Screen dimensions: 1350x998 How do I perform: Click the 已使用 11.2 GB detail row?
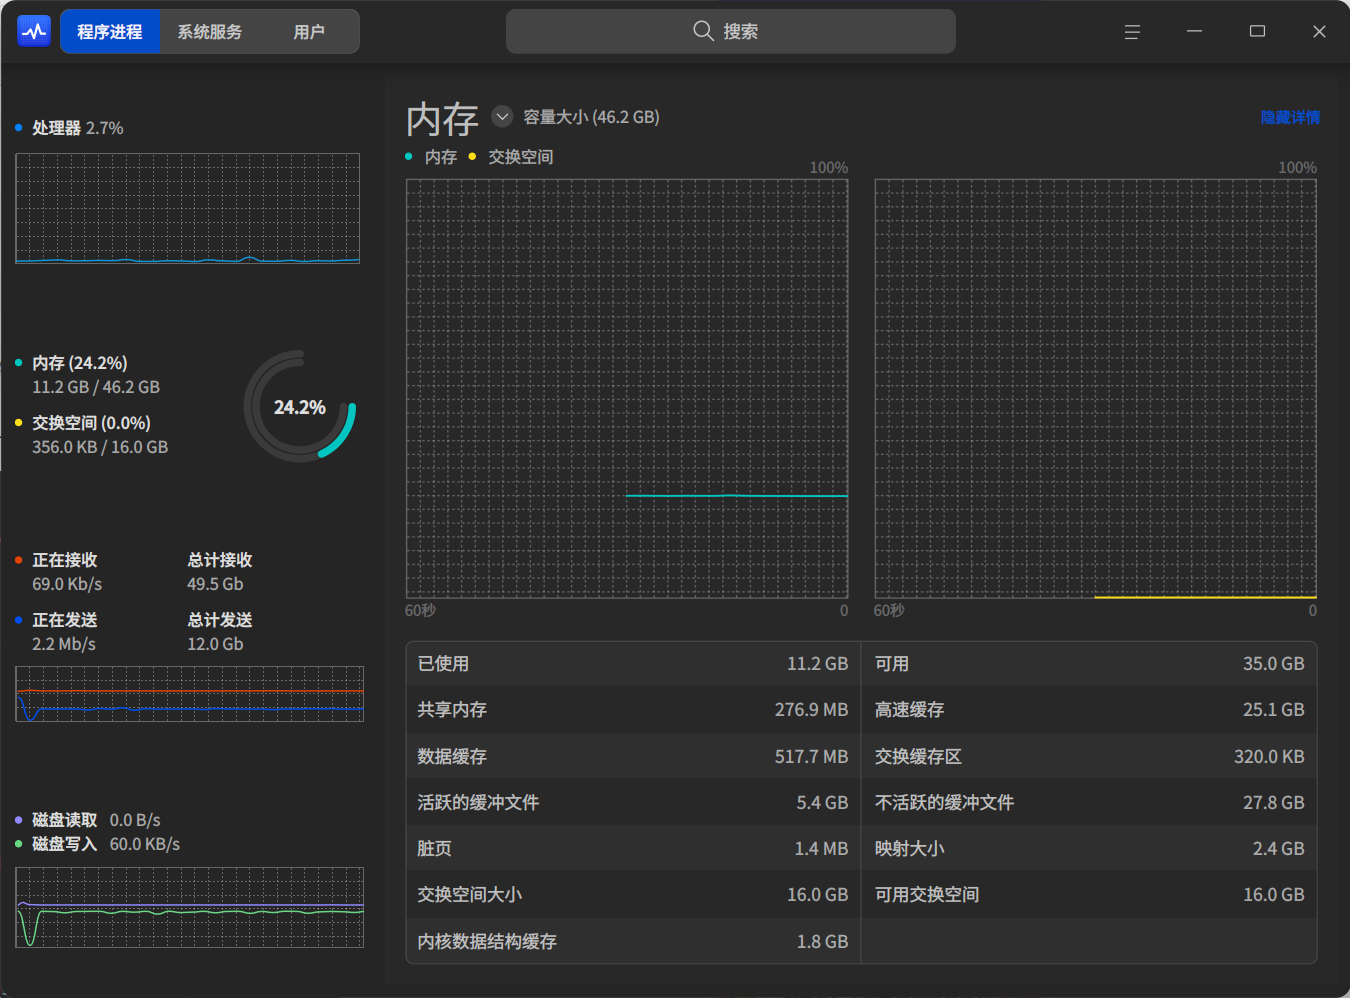pos(632,664)
